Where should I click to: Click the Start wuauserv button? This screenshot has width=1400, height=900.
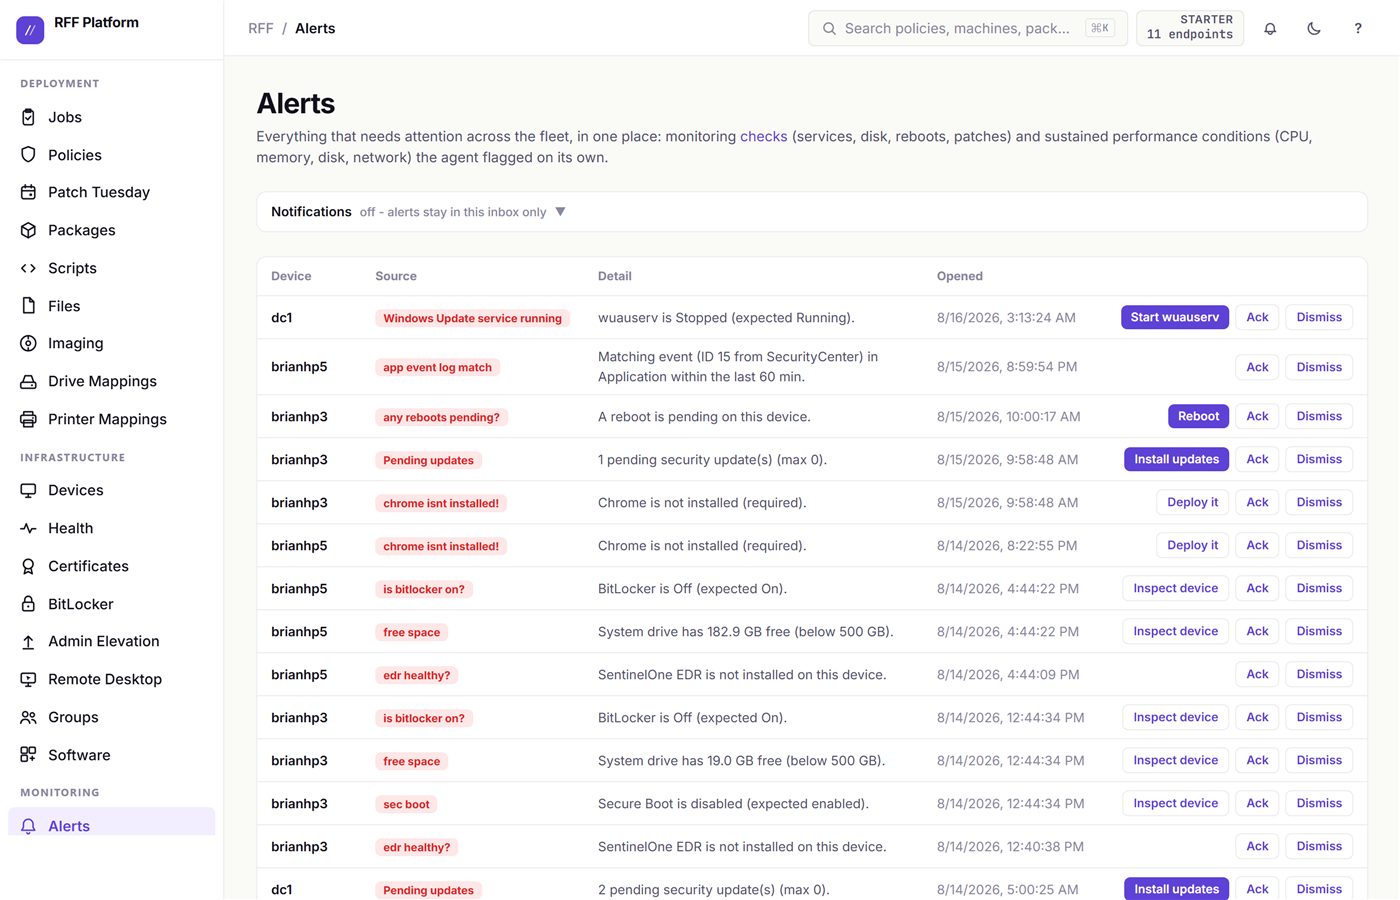pyautogui.click(x=1175, y=317)
